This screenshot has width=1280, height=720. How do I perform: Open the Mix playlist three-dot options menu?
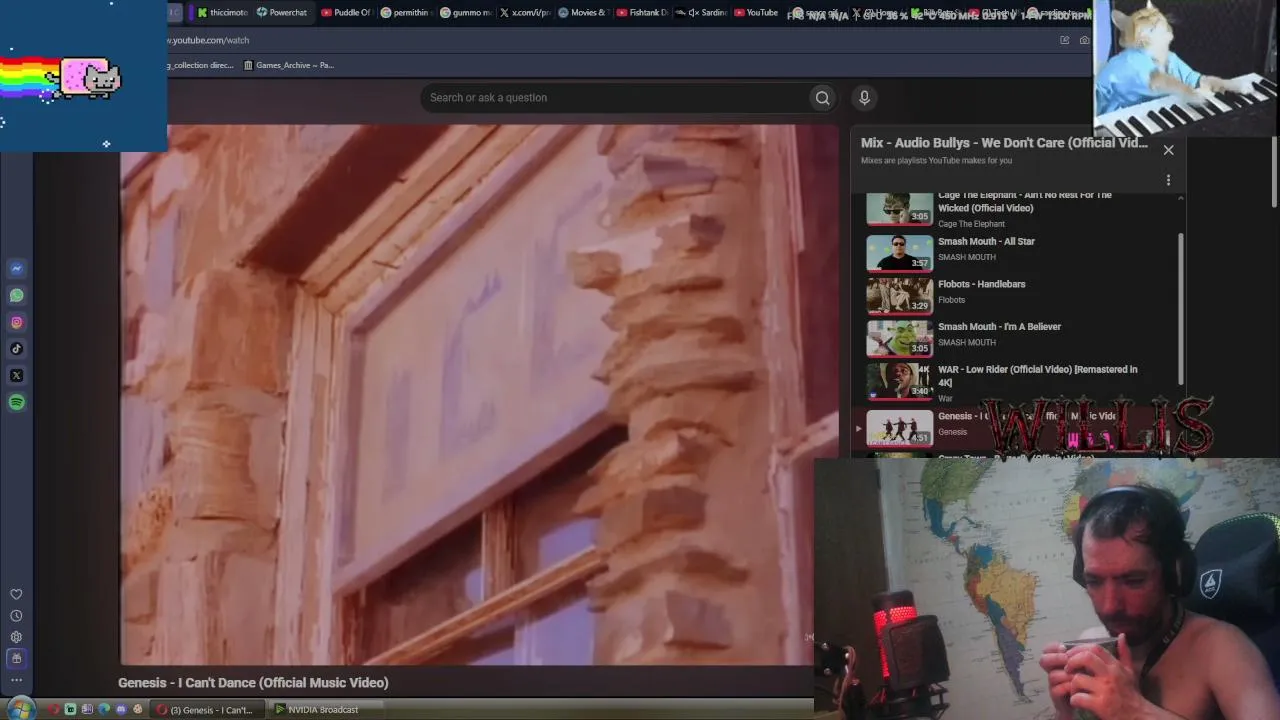[x=1168, y=180]
